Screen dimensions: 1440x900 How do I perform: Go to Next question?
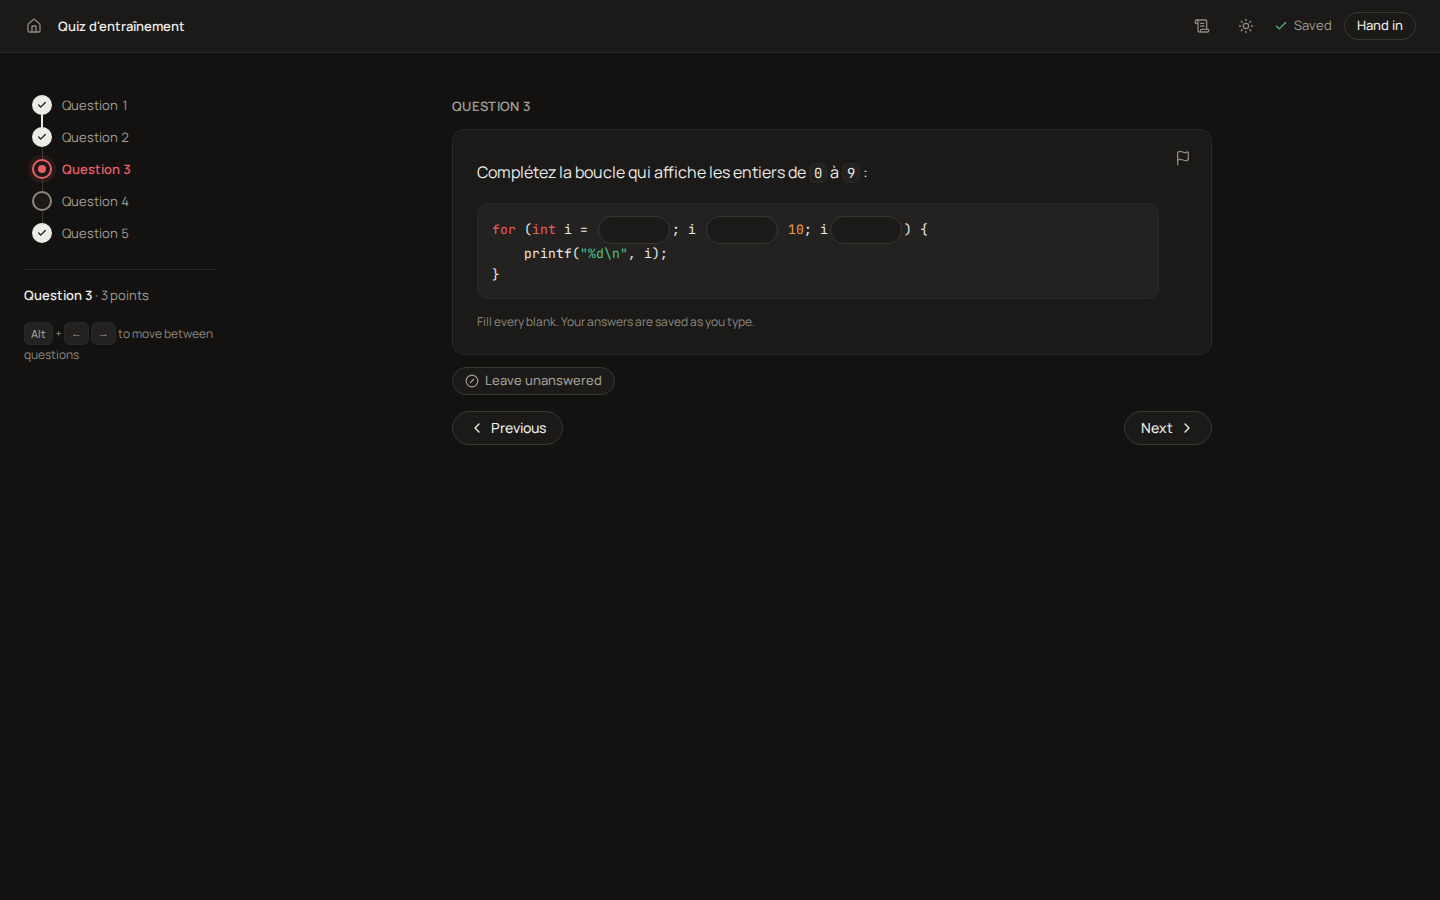(x=1167, y=428)
